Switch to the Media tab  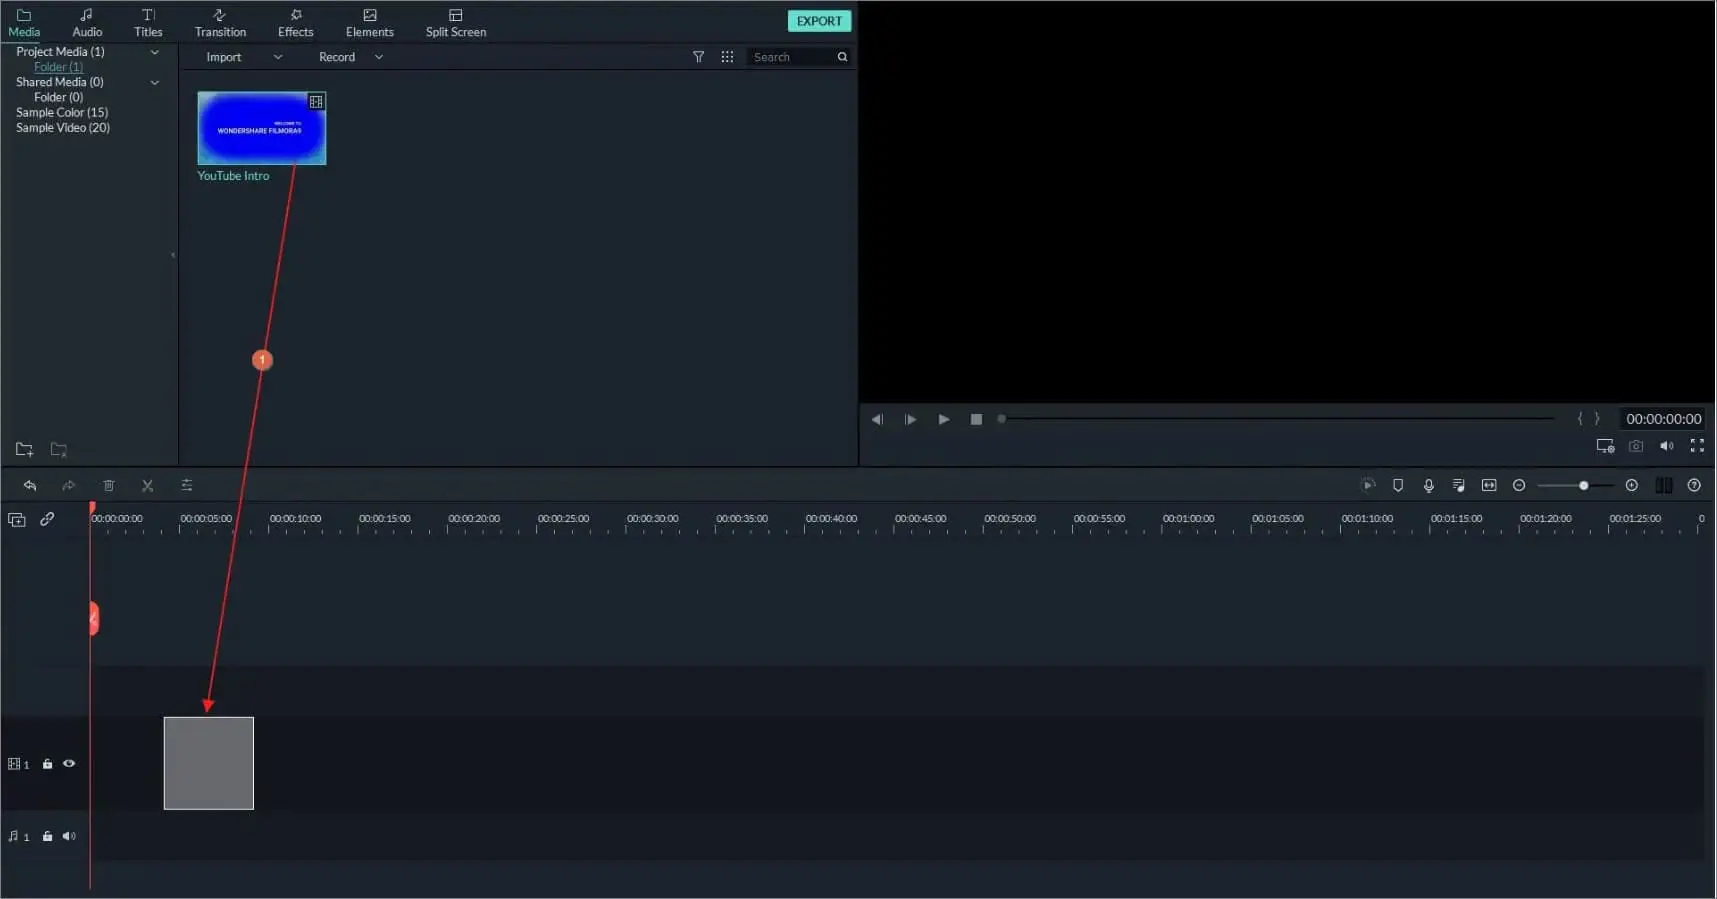pos(24,23)
